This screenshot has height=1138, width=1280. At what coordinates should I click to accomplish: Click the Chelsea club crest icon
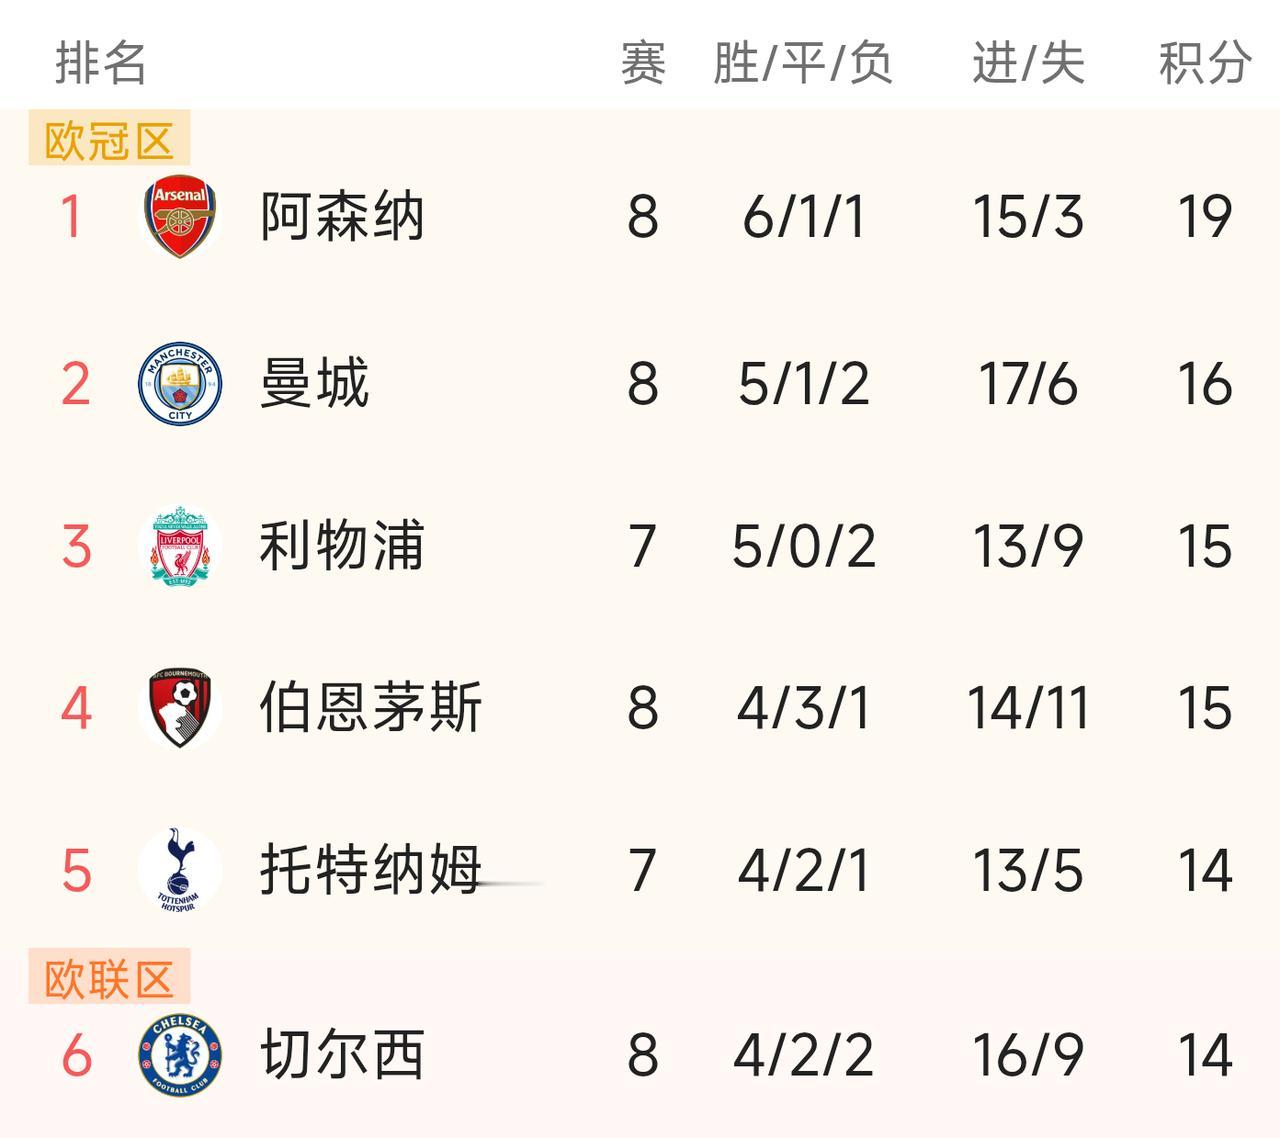[180, 1055]
